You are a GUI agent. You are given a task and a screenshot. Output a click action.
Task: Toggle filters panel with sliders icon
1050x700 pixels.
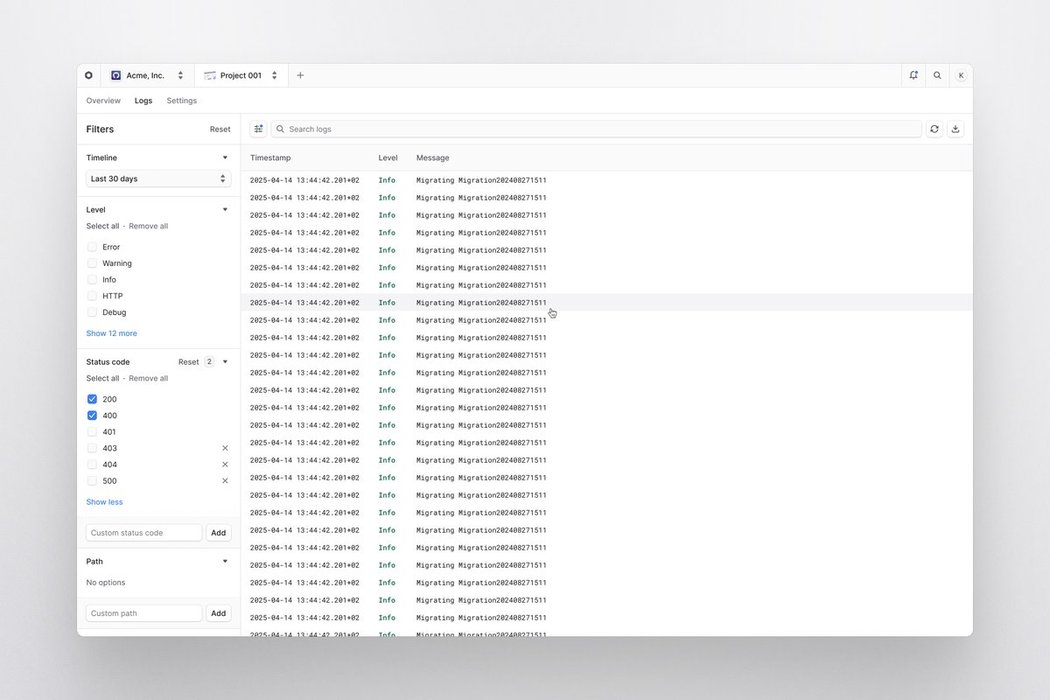(258, 129)
